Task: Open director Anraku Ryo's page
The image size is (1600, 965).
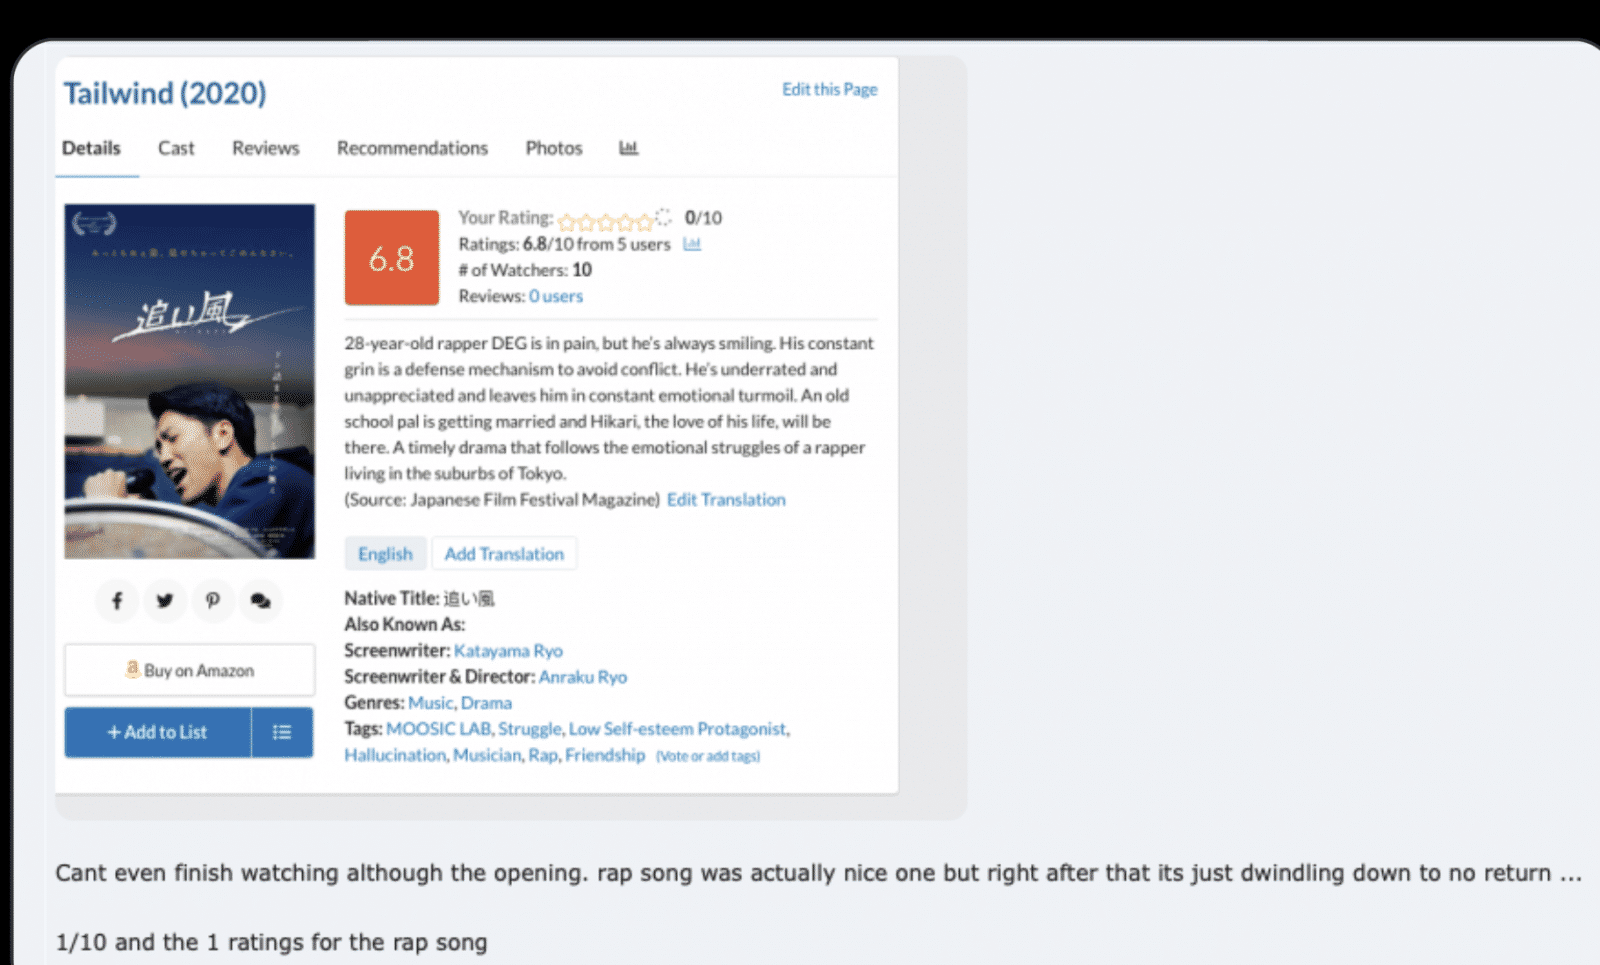Action: tap(583, 677)
